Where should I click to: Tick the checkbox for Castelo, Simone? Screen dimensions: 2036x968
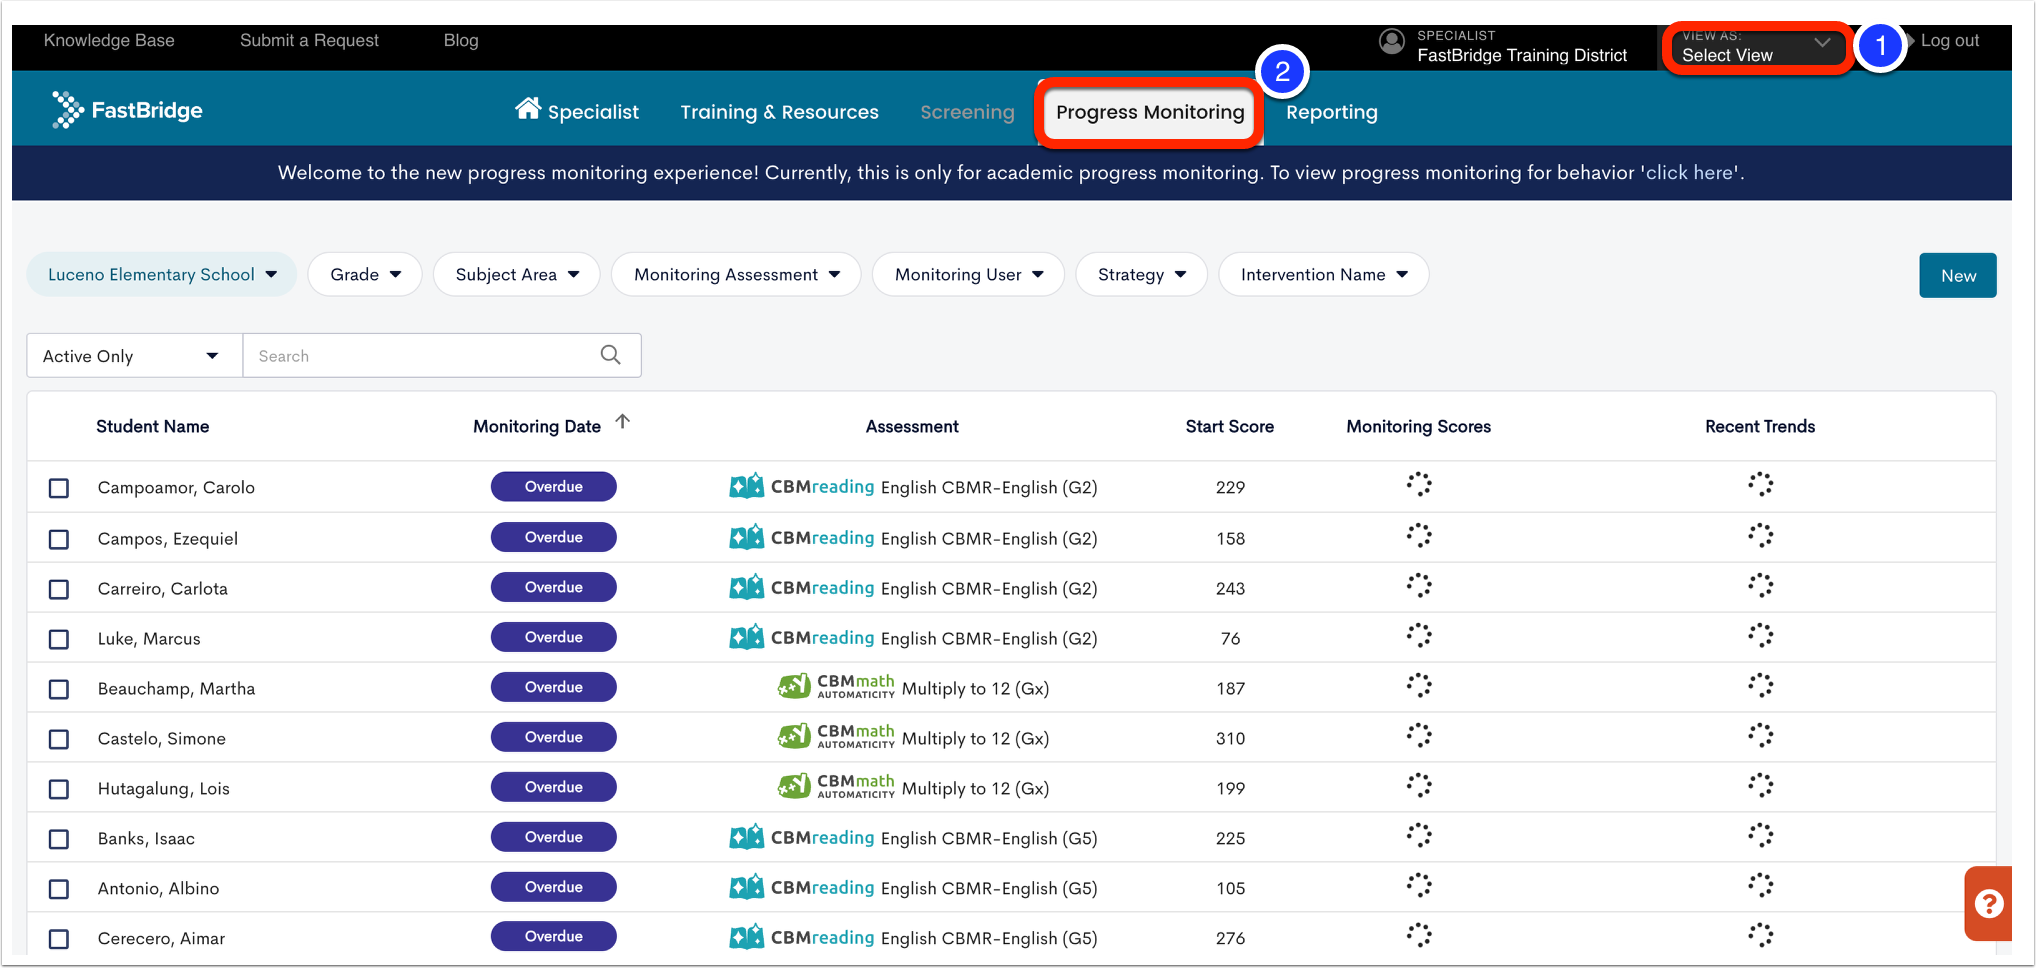[59, 739]
